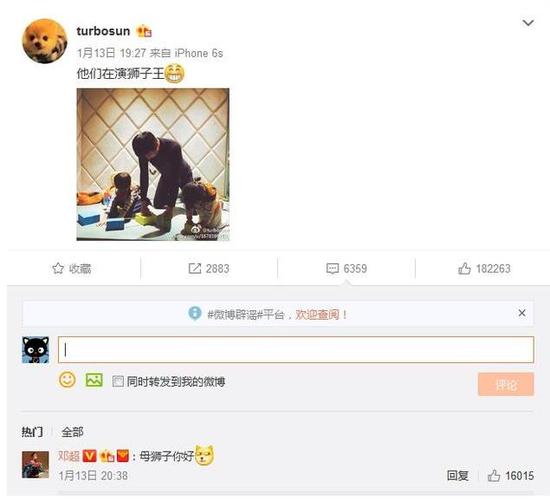
Task: Check 同时转发到我的微博 checkbox
Action: coord(118,381)
